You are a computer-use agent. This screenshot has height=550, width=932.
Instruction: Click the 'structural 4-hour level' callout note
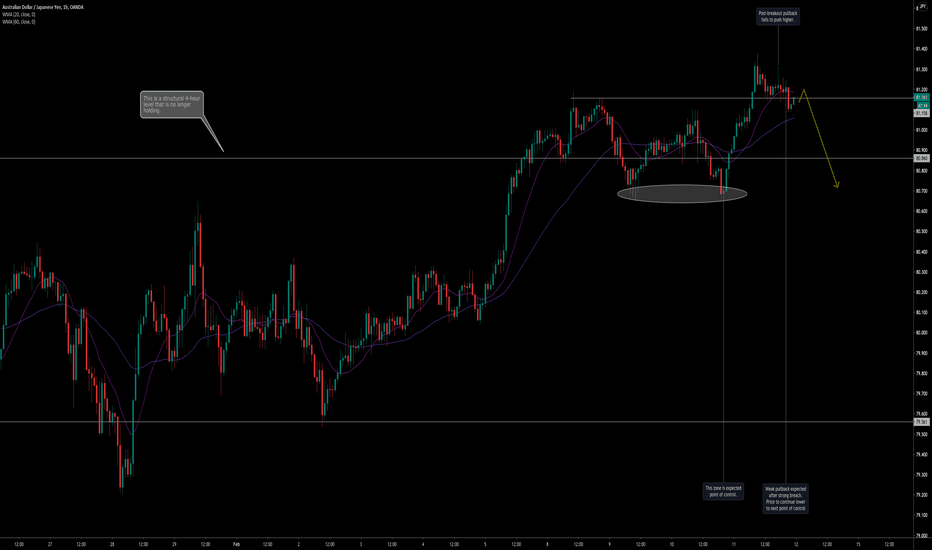(x=172, y=105)
